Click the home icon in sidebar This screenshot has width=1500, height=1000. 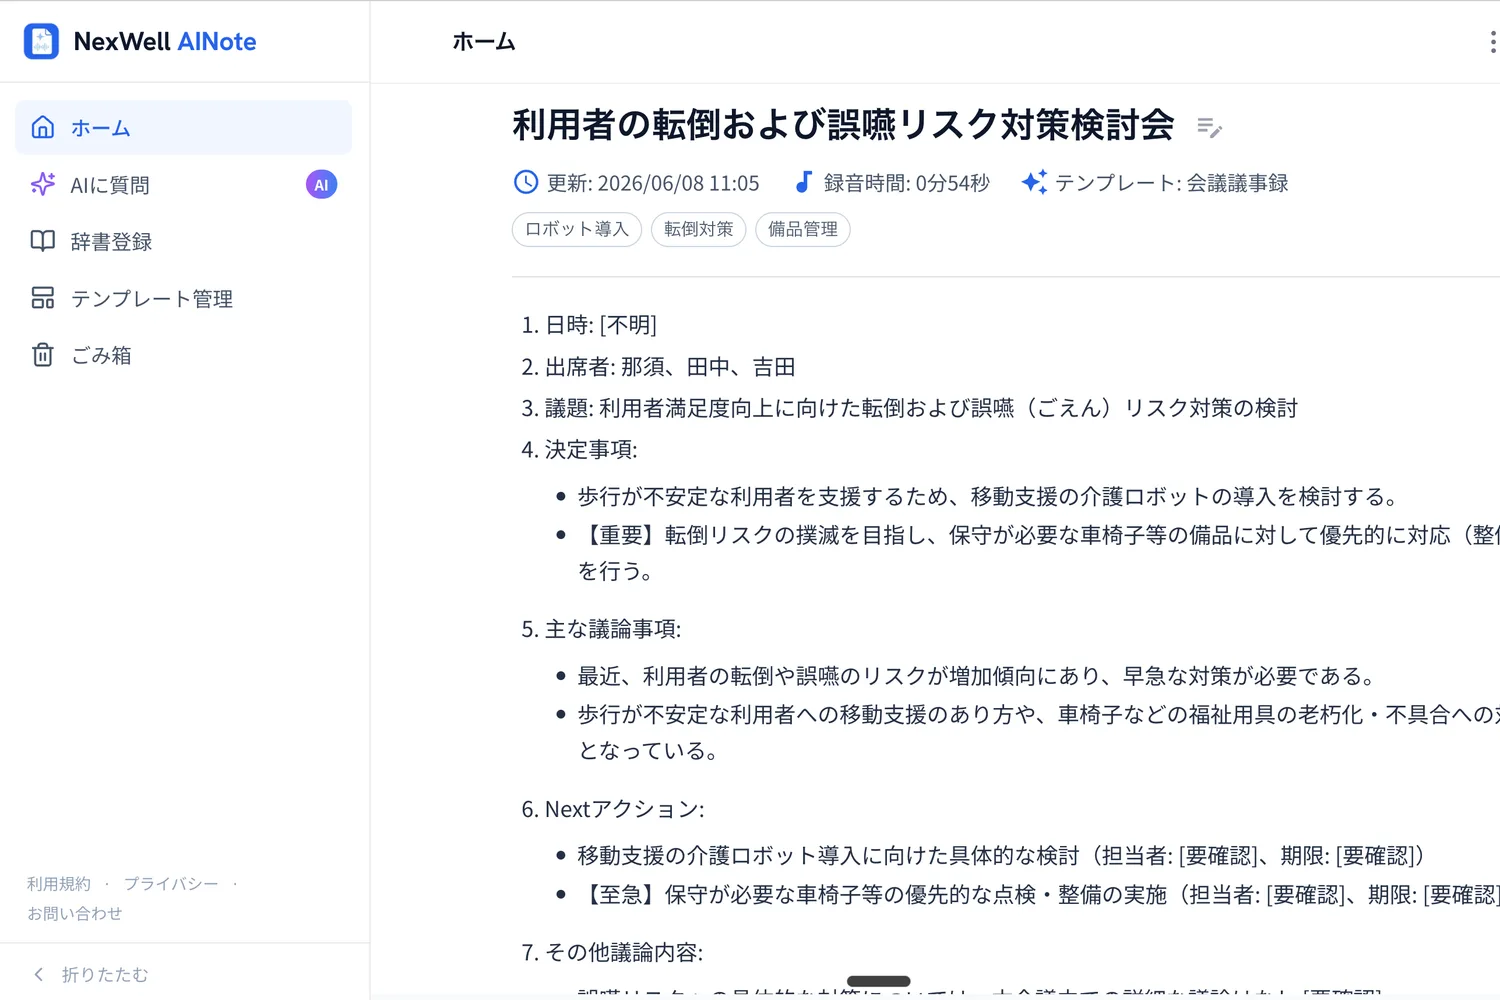pos(42,127)
